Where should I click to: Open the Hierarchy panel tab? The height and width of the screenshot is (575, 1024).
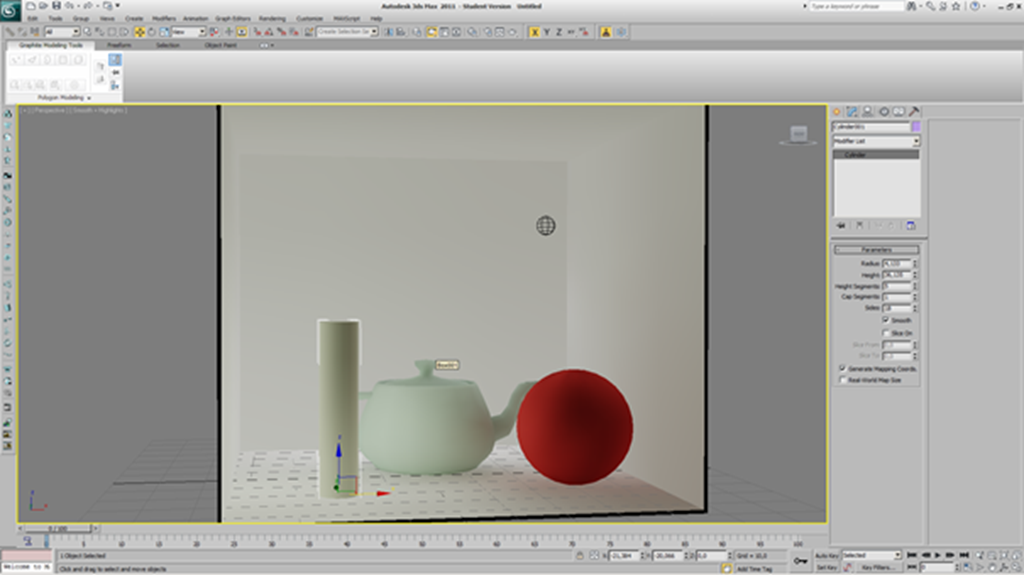point(867,112)
